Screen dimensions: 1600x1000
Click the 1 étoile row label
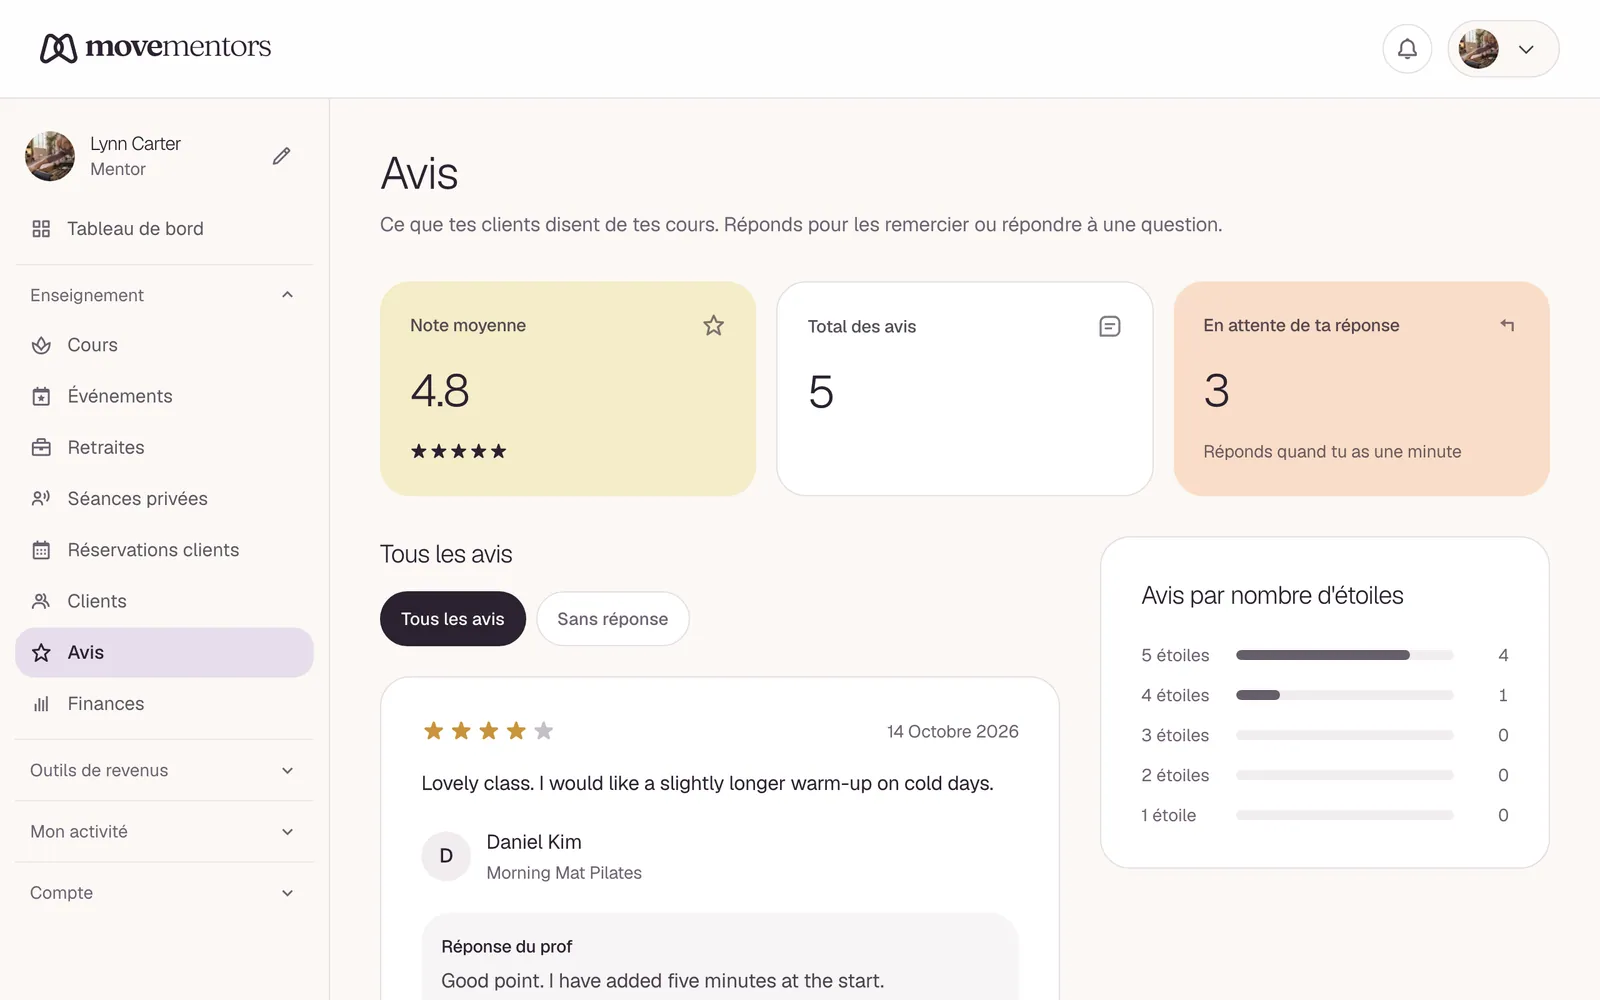click(1169, 815)
